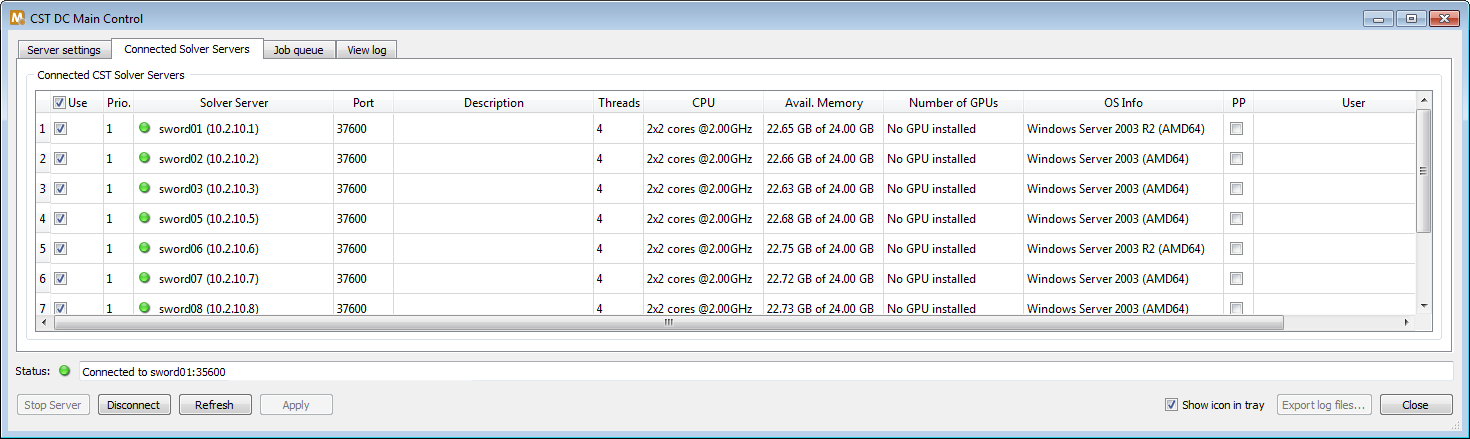Click the Port column header
1470x439 pixels.
(364, 102)
